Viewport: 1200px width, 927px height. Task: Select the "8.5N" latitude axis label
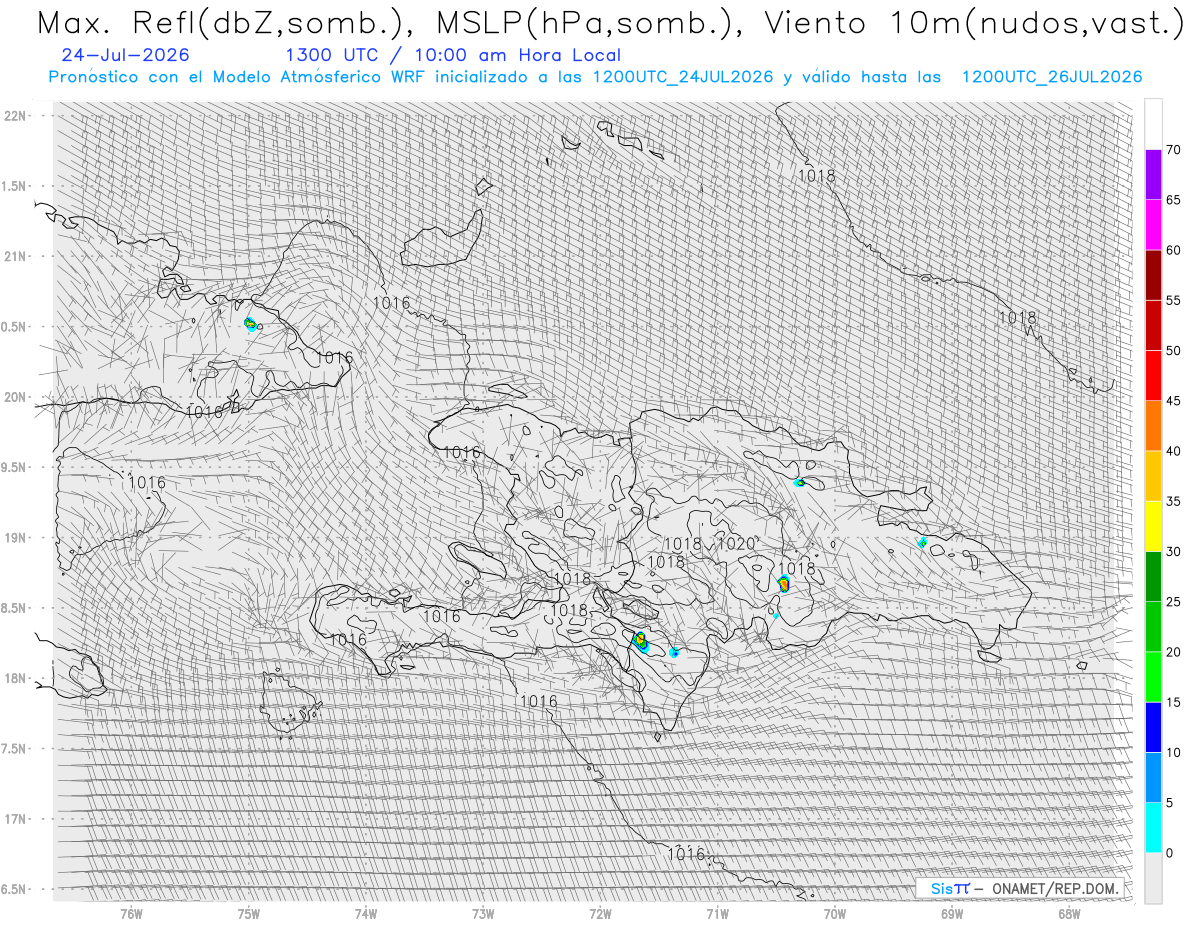pos(14,608)
